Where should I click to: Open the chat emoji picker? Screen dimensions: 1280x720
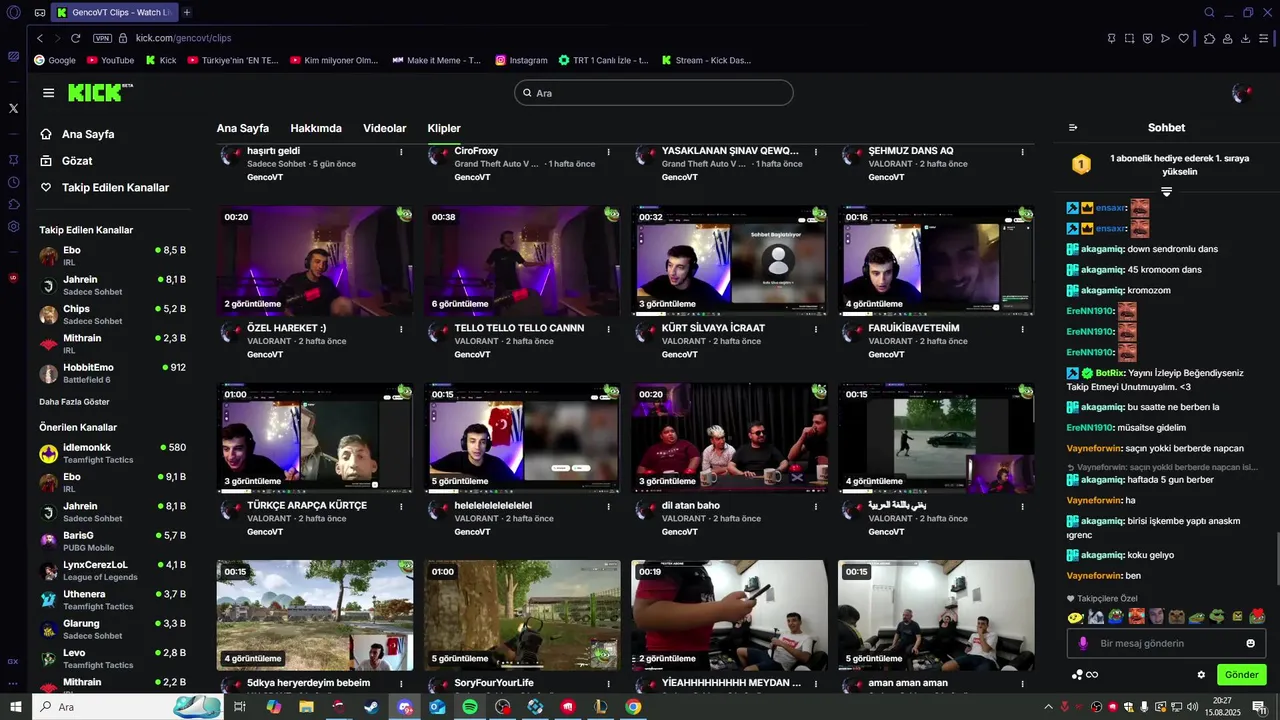(1250, 643)
